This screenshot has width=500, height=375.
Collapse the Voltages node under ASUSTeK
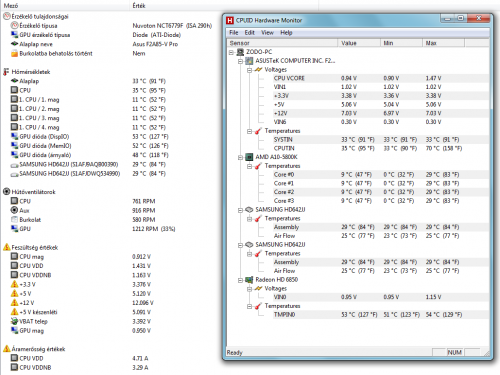point(249,70)
